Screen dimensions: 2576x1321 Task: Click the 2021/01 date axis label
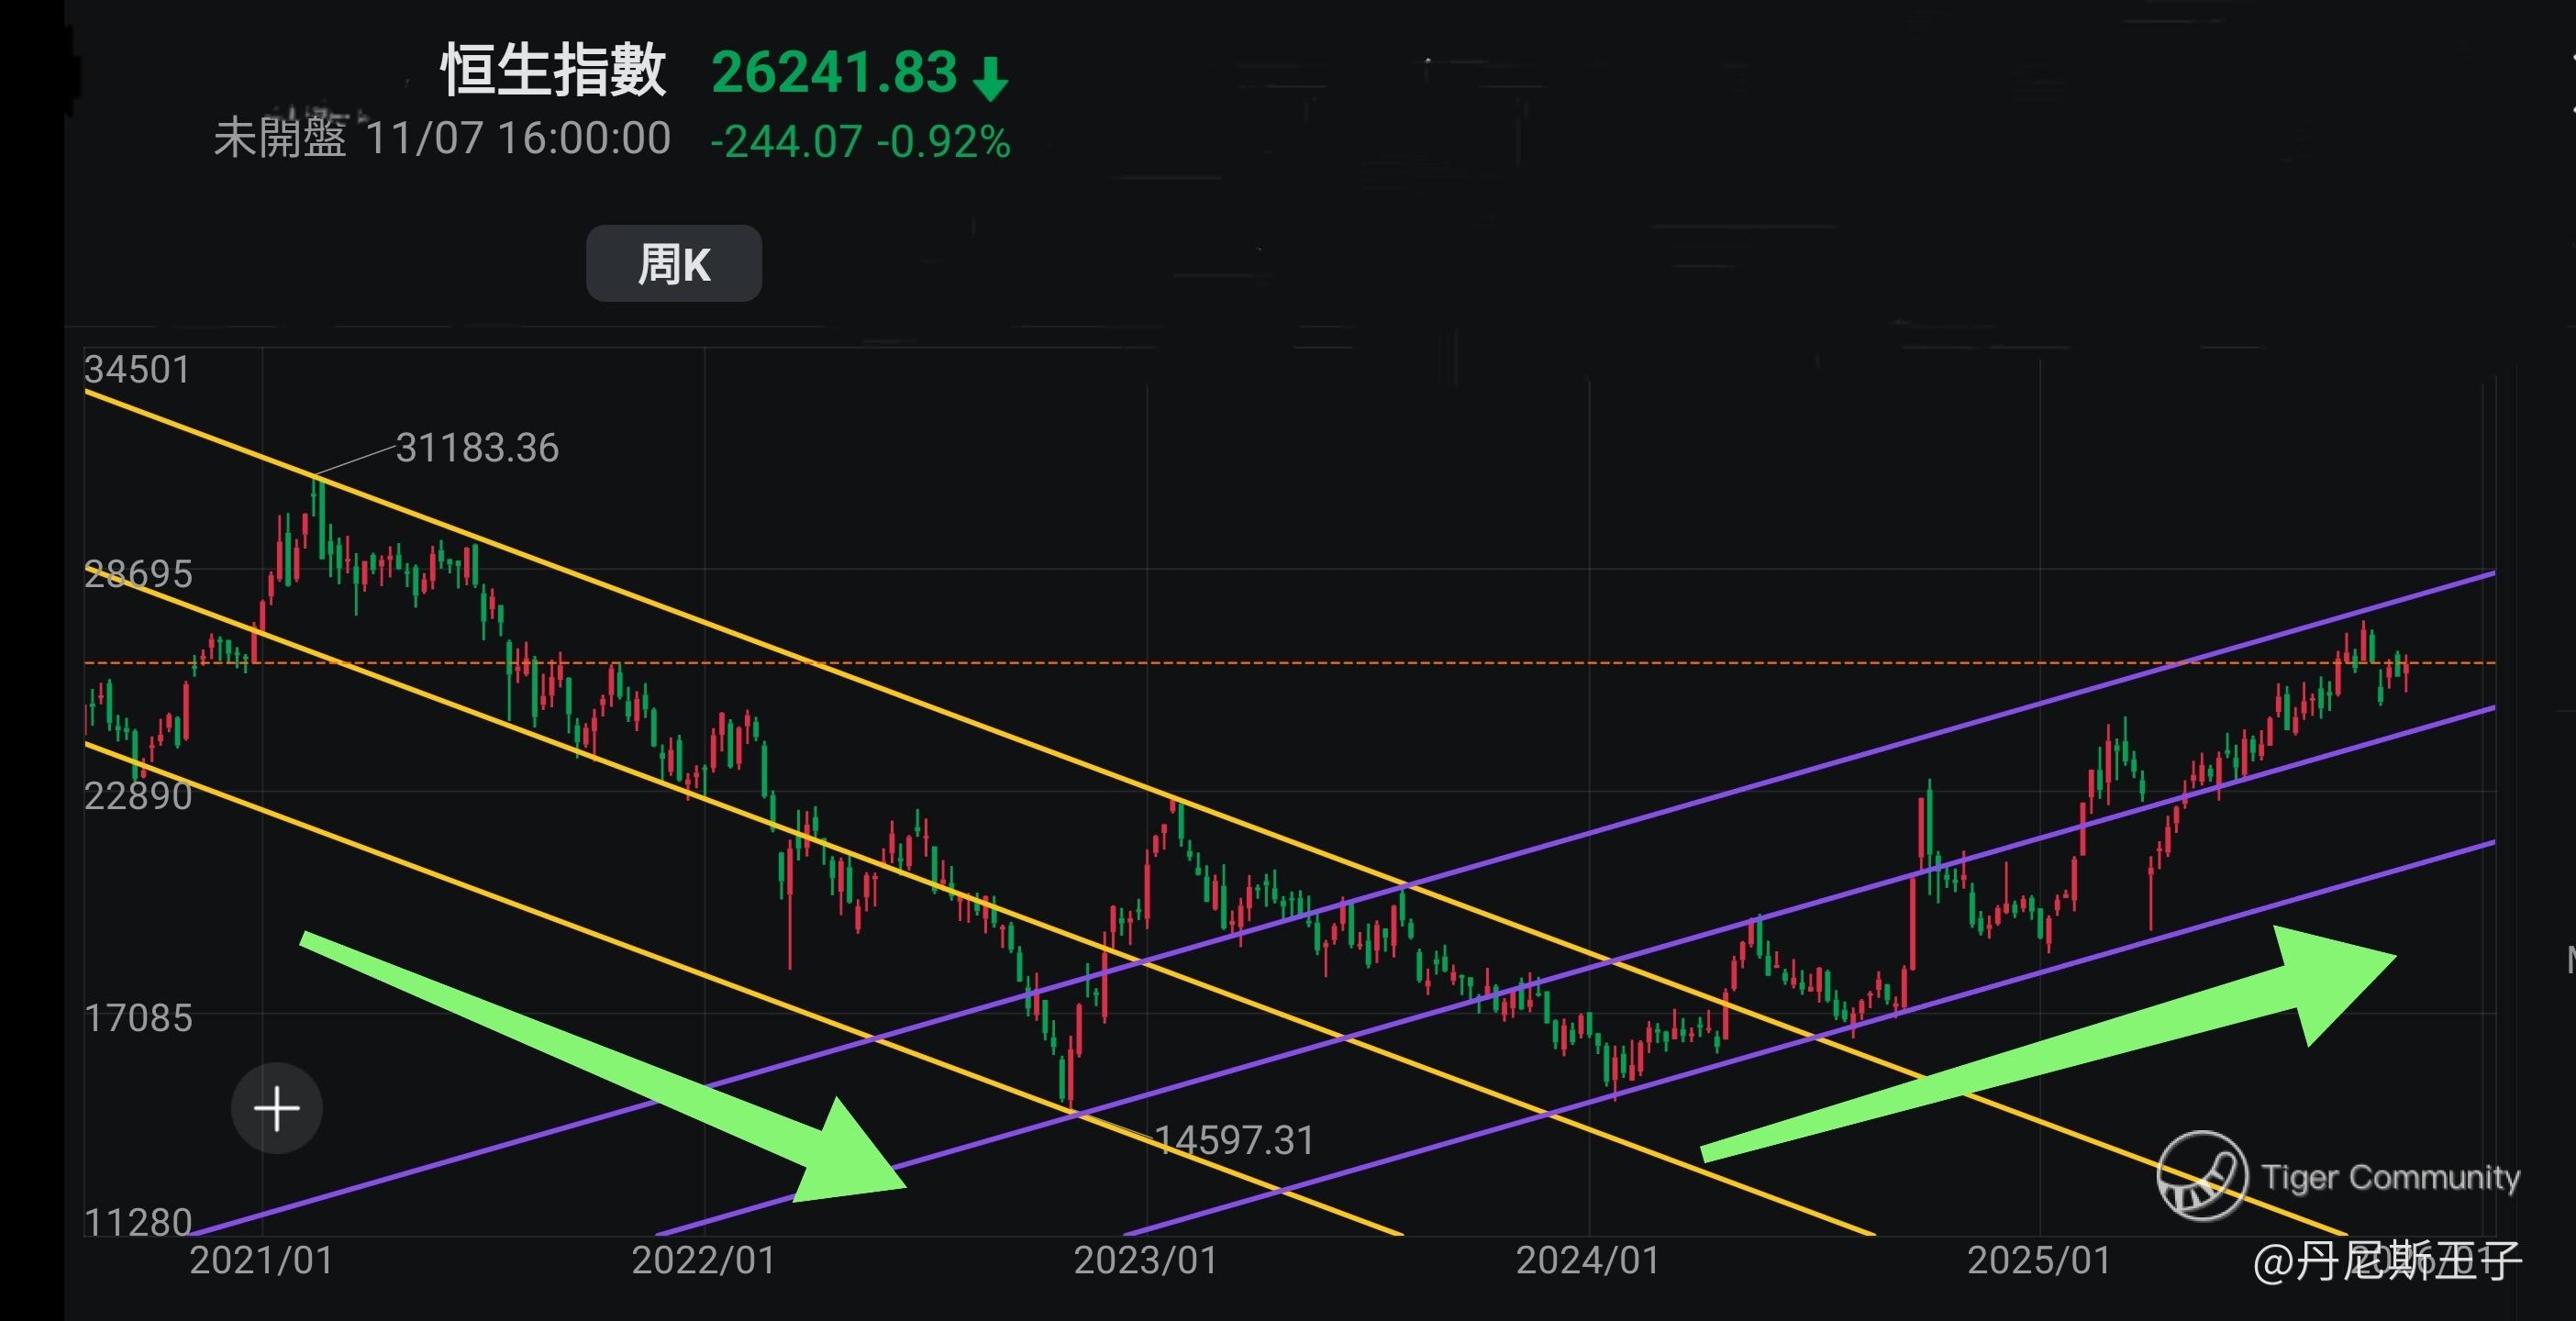point(261,1260)
